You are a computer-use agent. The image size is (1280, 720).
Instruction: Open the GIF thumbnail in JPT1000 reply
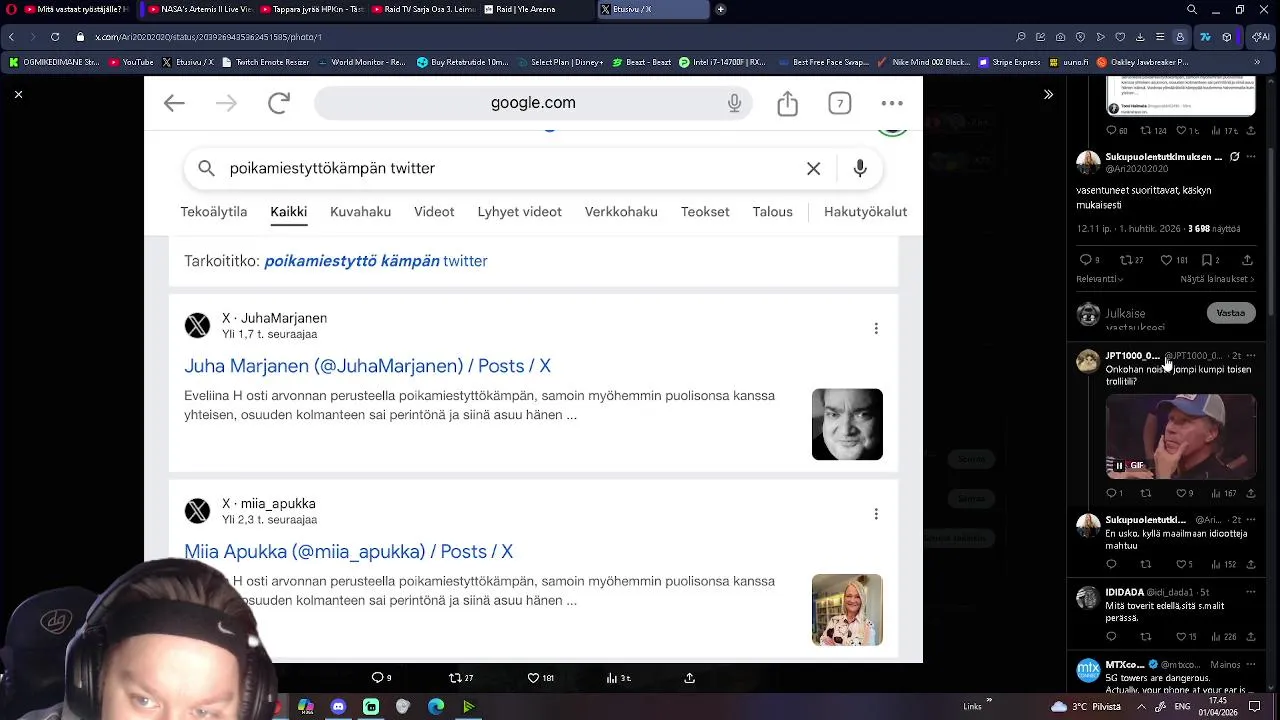coord(1181,436)
